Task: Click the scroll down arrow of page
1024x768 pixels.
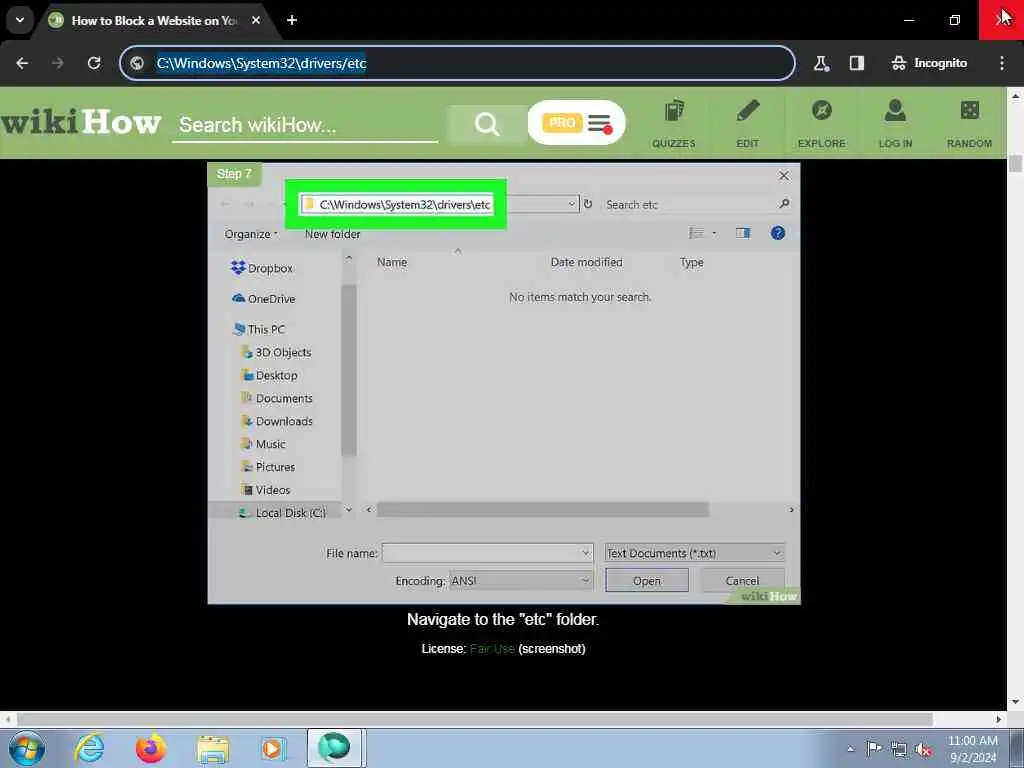Action: 1016,703
